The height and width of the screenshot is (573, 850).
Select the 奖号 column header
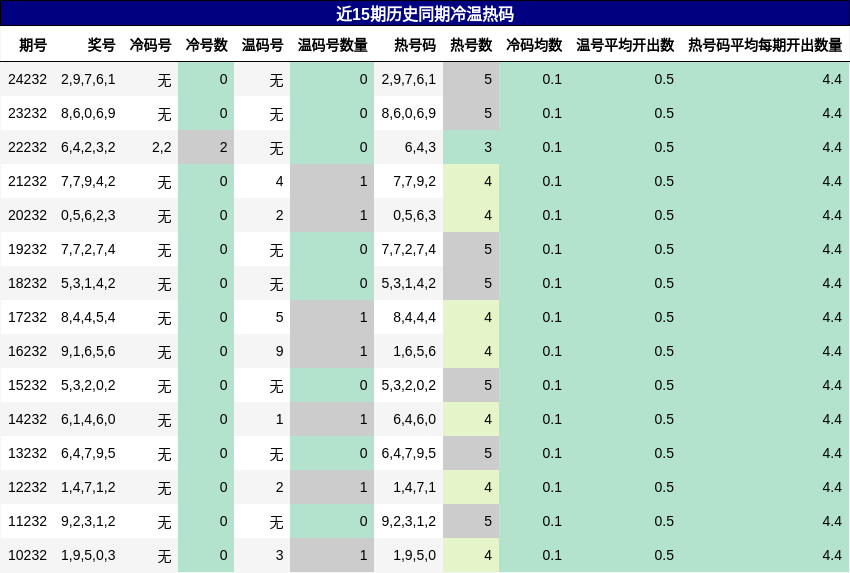[x=101, y=45]
